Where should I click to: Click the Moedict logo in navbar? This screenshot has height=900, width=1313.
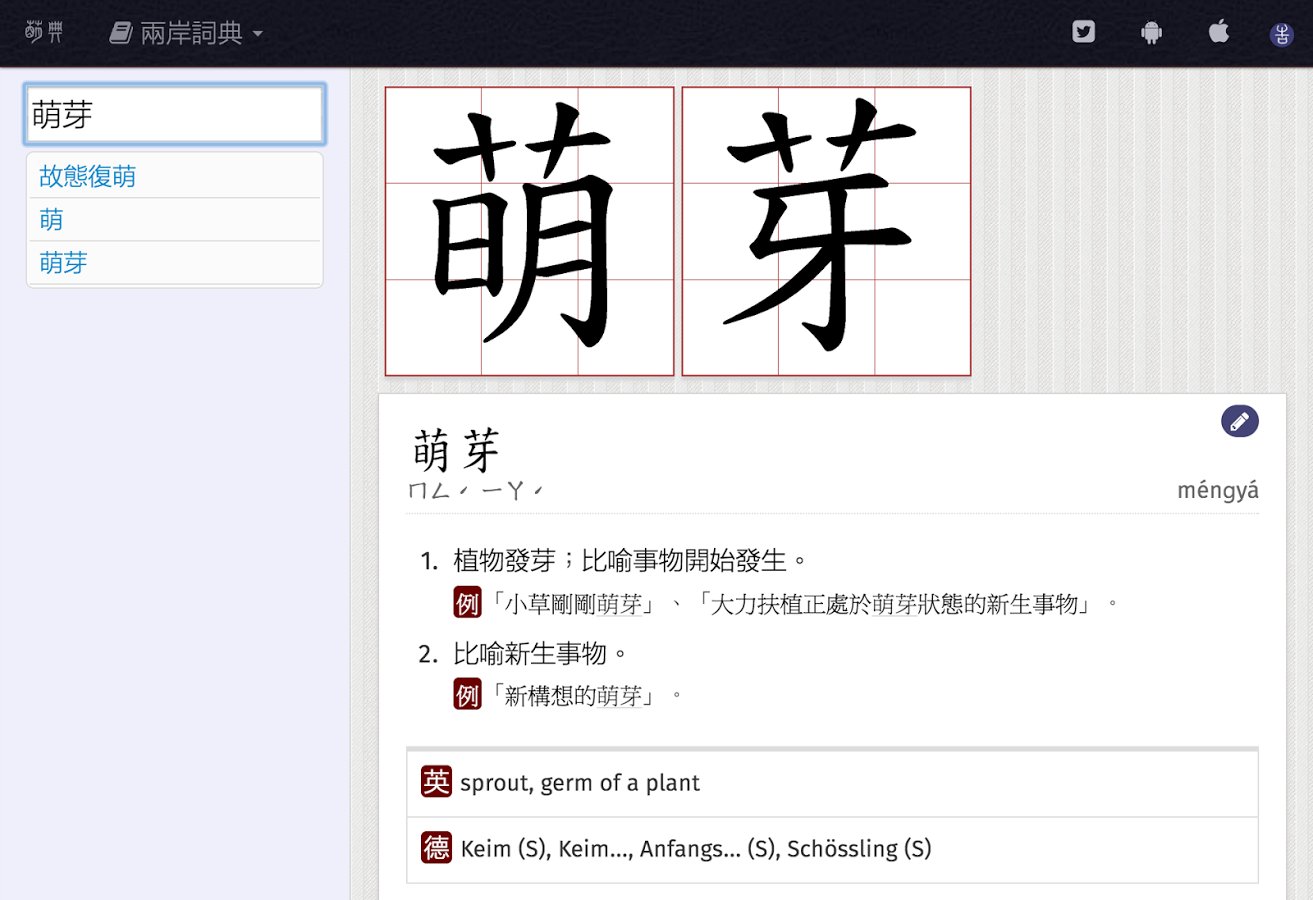pyautogui.click(x=45, y=33)
